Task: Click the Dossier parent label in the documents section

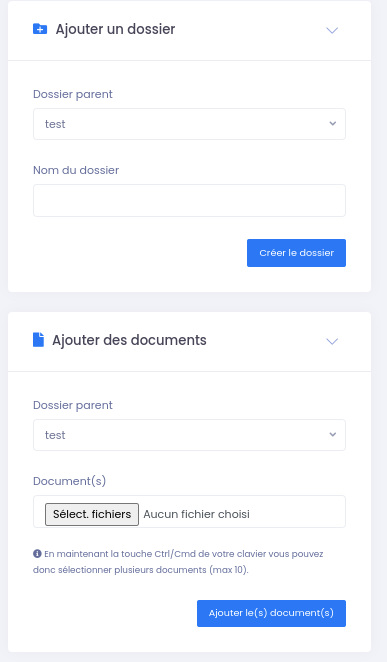Action: [73, 405]
